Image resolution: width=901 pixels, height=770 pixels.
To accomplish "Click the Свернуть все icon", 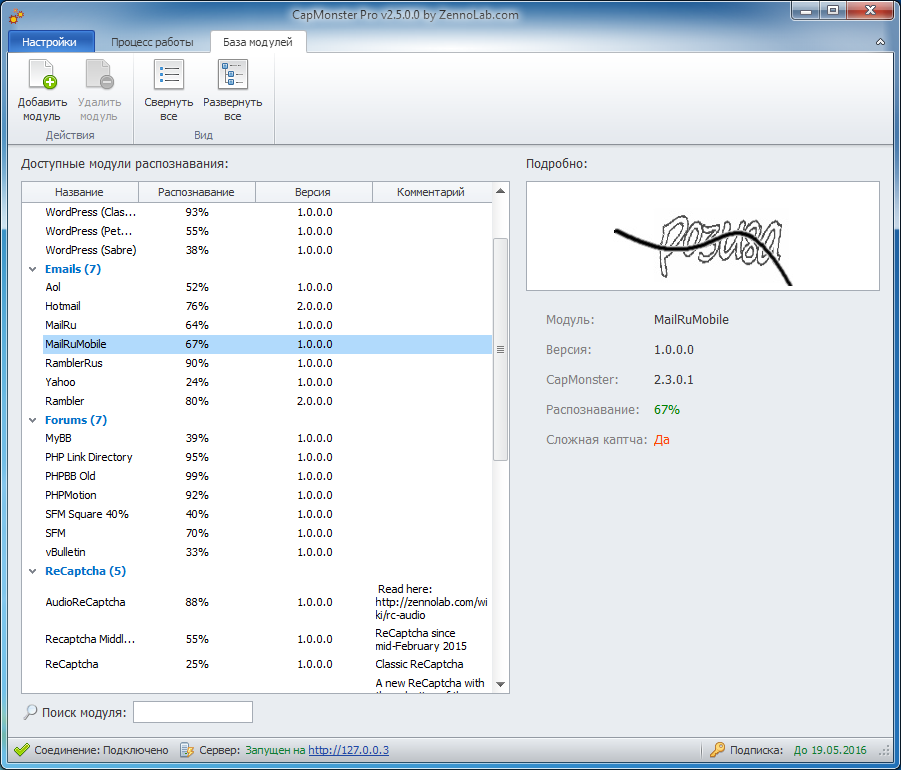I will tap(168, 75).
